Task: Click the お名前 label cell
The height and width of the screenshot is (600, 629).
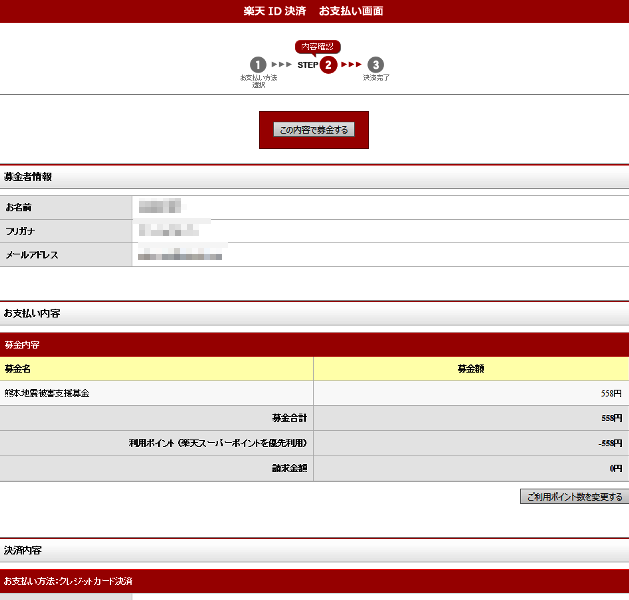Action: 66,207
